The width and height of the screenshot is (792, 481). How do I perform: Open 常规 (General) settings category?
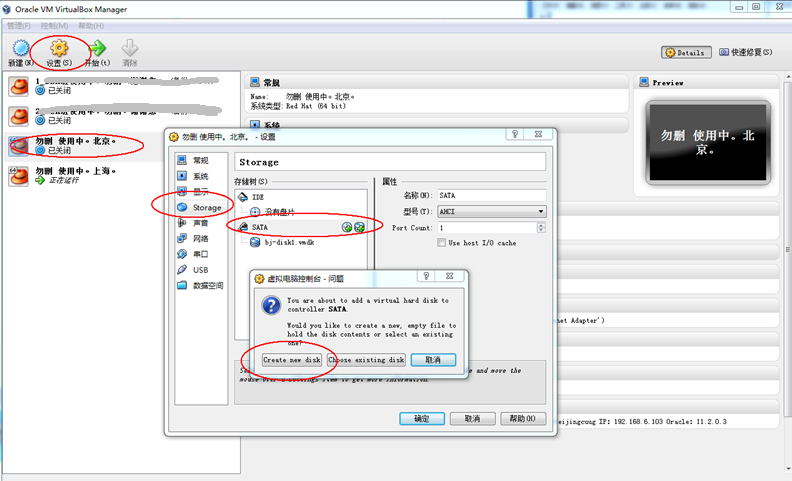tap(201, 161)
